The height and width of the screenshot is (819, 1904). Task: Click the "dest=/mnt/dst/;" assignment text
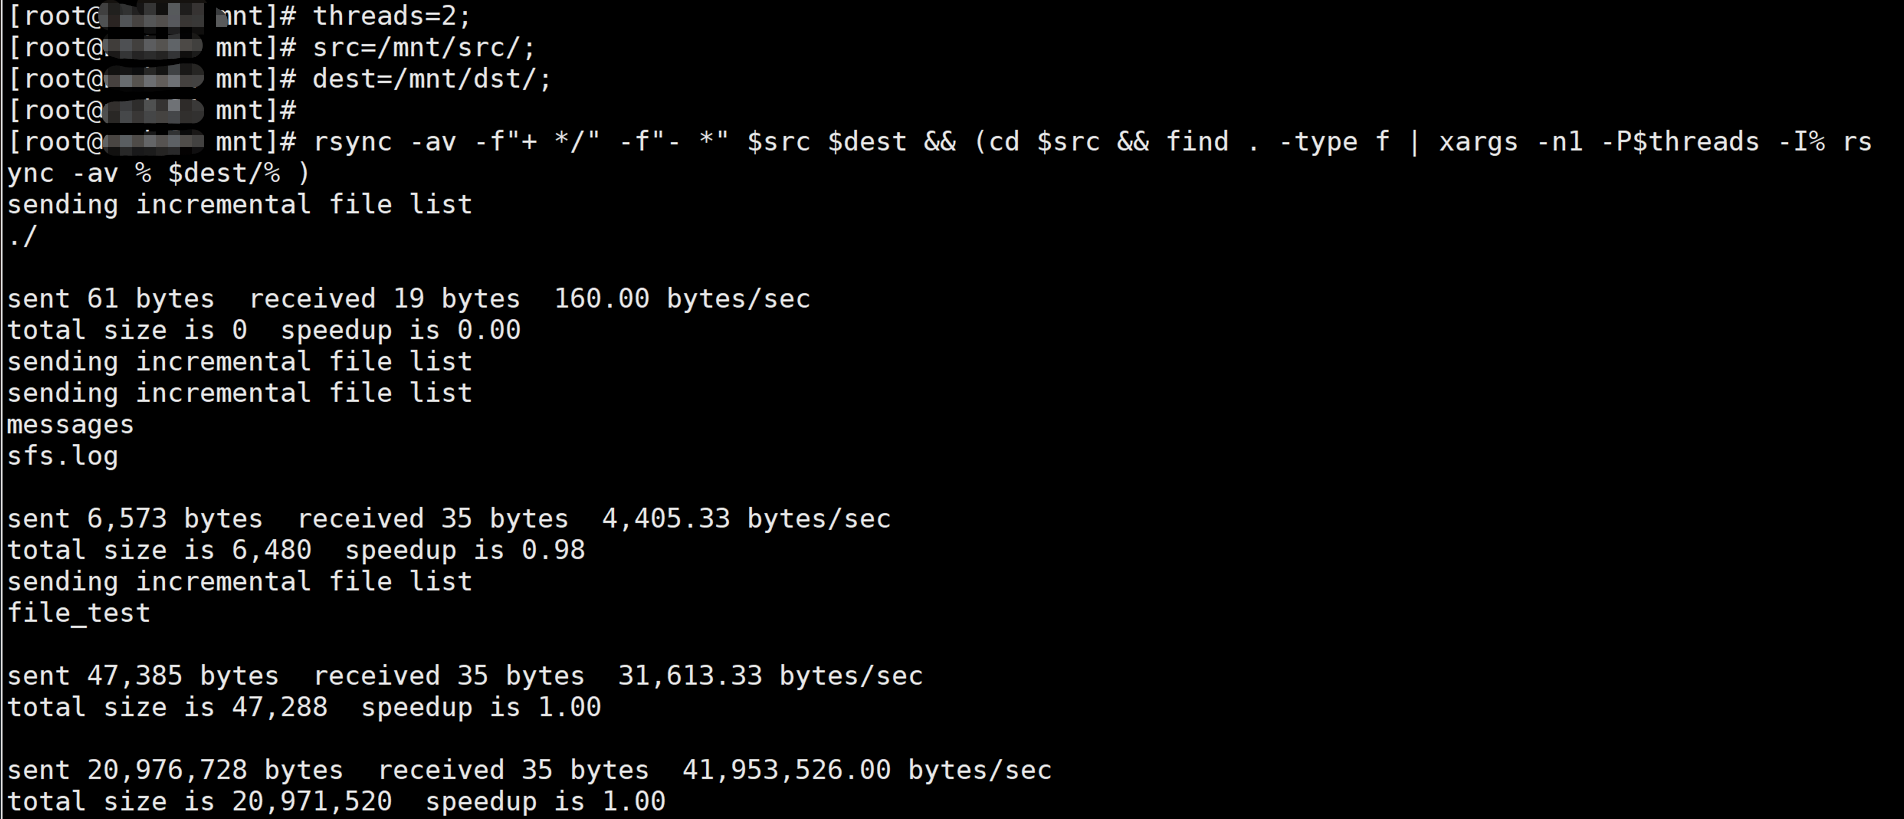pos(431,79)
